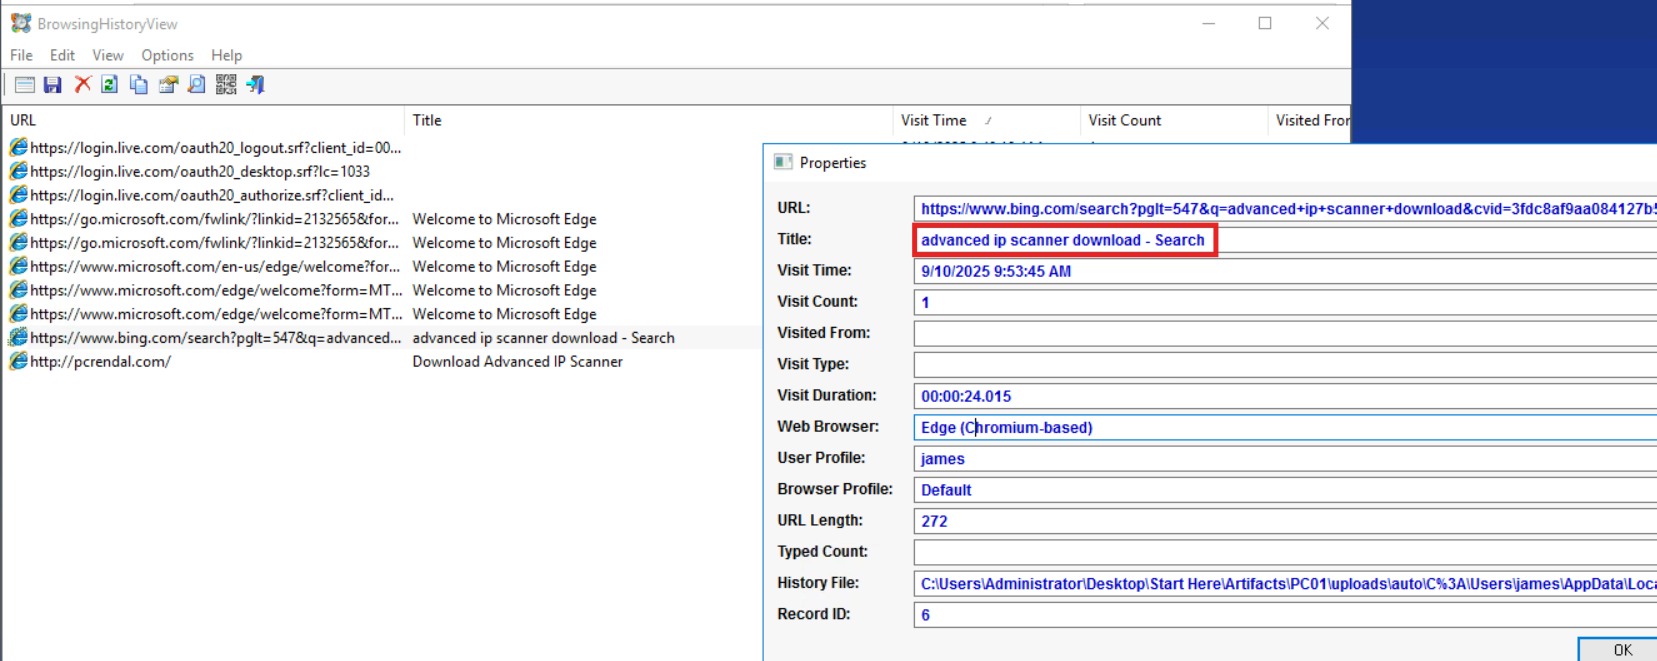Open the View menu
1657x661 pixels.
pos(108,55)
